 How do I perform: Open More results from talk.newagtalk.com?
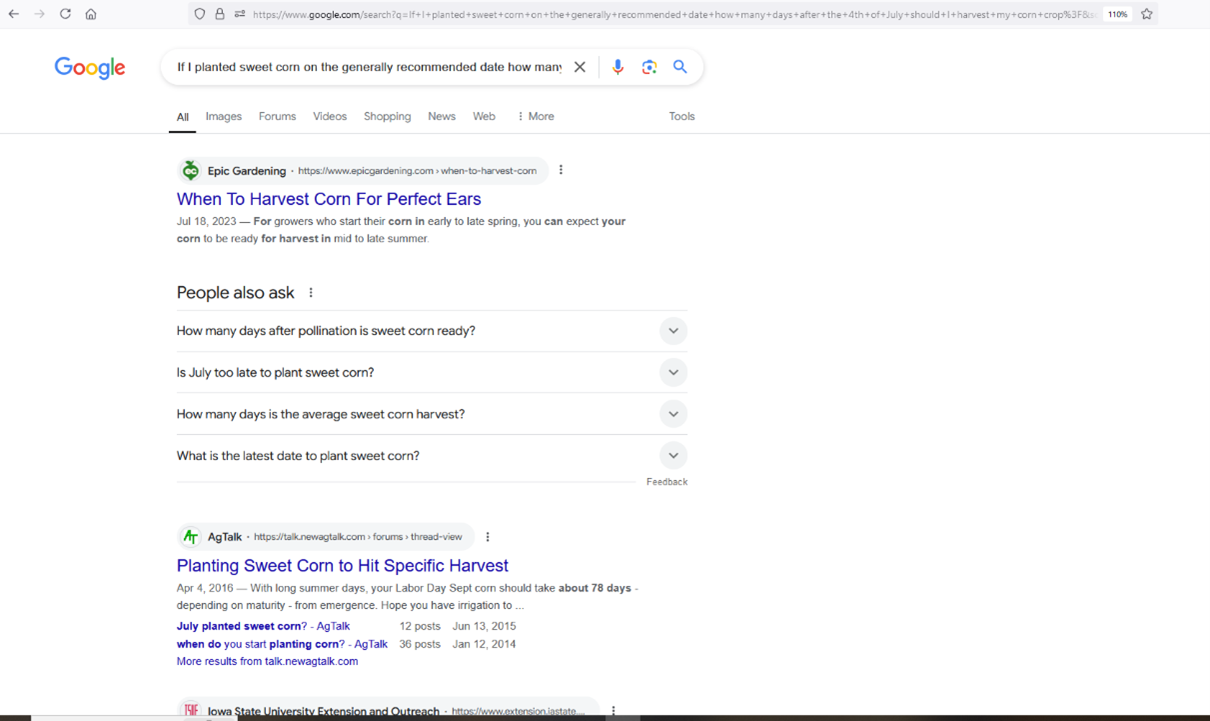pyautogui.click(x=267, y=661)
